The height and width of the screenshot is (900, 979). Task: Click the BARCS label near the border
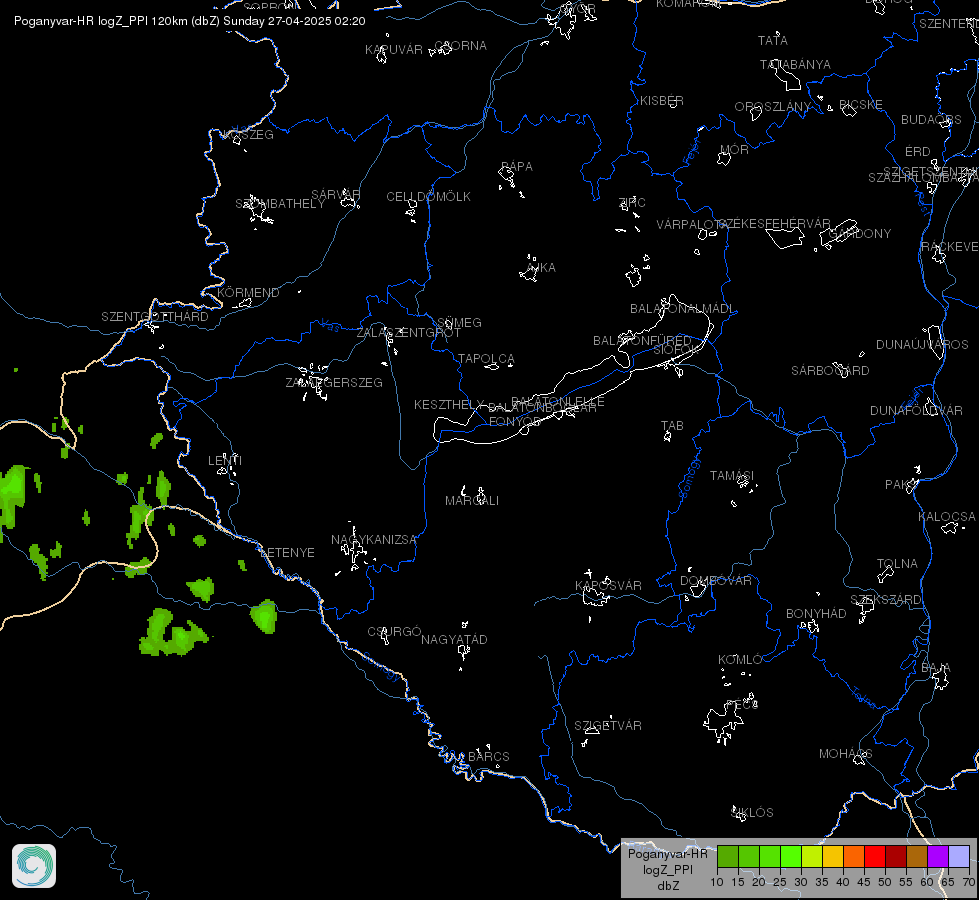488,757
